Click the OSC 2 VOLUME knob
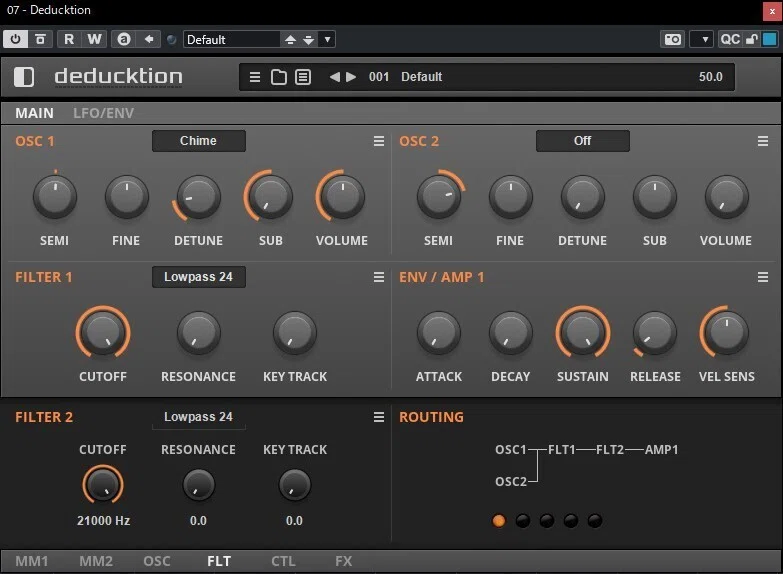This screenshot has height=574, width=783. click(x=727, y=197)
